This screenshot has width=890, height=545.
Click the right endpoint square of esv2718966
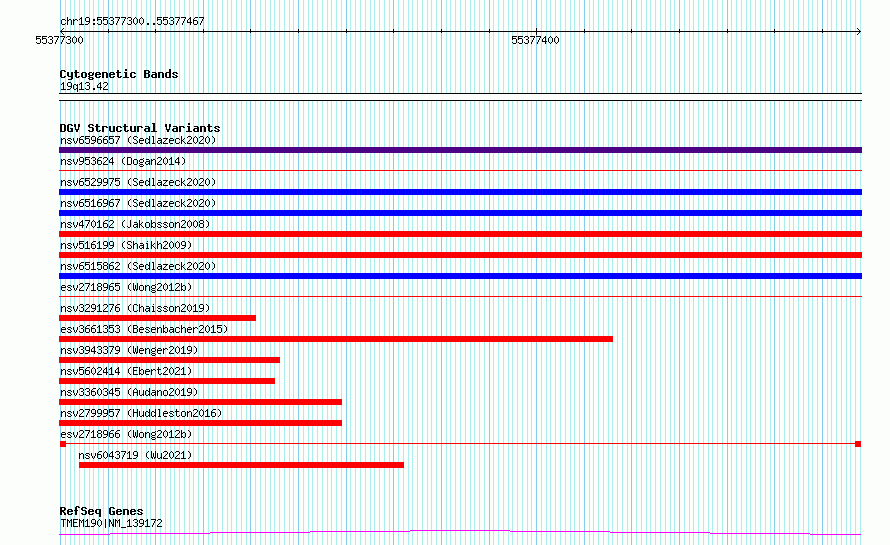858,444
